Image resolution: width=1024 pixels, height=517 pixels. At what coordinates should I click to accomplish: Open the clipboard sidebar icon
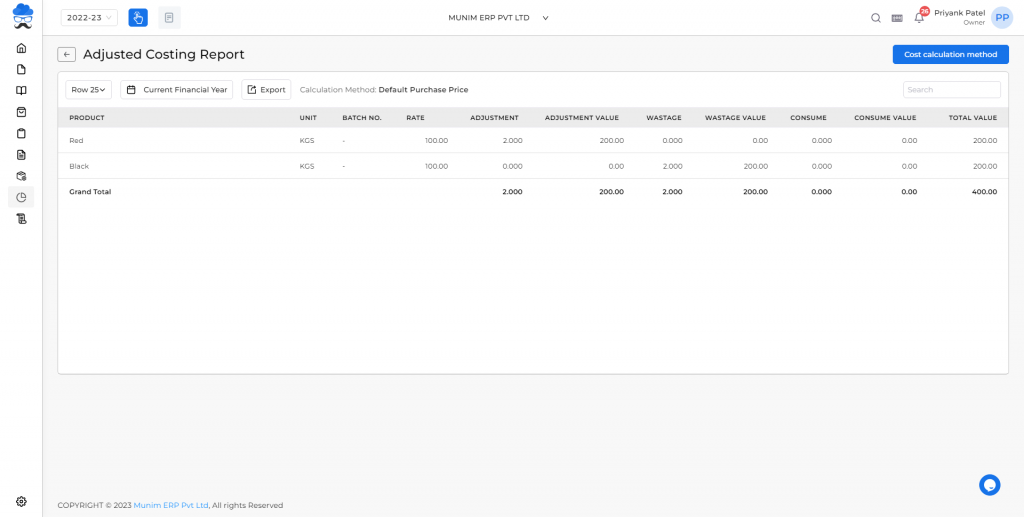click(x=21, y=133)
